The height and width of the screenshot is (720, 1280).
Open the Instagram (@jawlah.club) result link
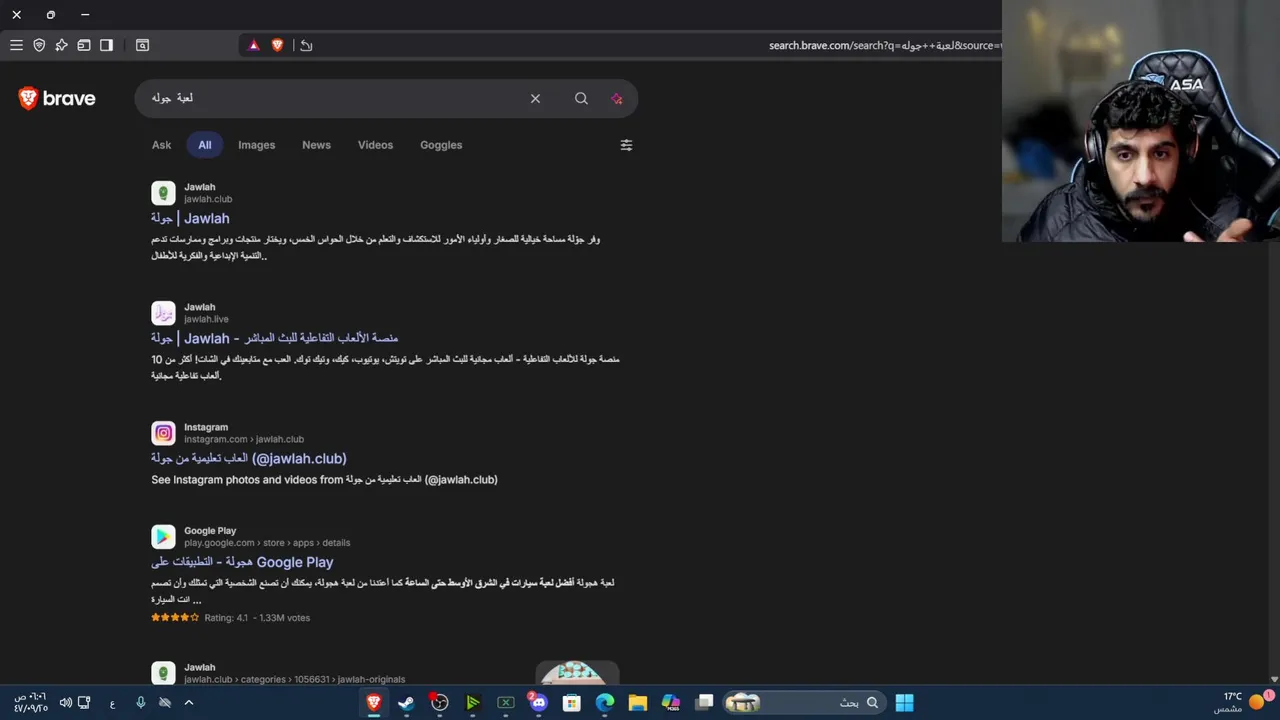coord(249,458)
